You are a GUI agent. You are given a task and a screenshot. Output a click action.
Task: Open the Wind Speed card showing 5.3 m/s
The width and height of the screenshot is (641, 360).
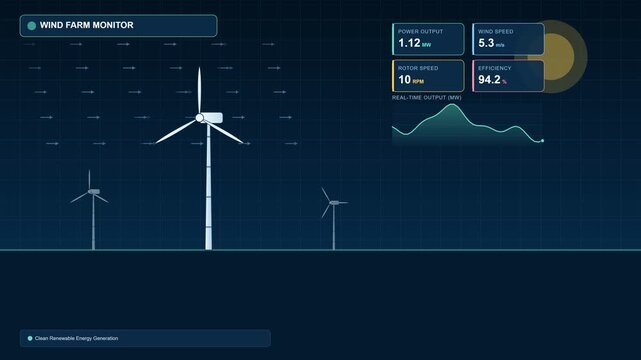(x=508, y=39)
